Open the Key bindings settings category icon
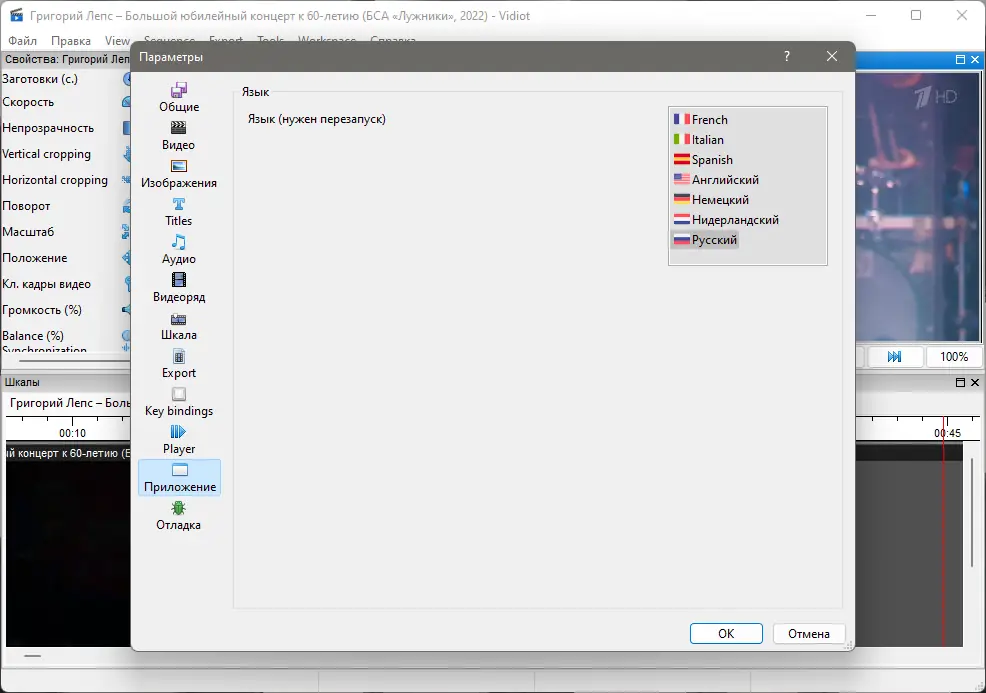Screen dimensions: 986x693 coord(179,402)
